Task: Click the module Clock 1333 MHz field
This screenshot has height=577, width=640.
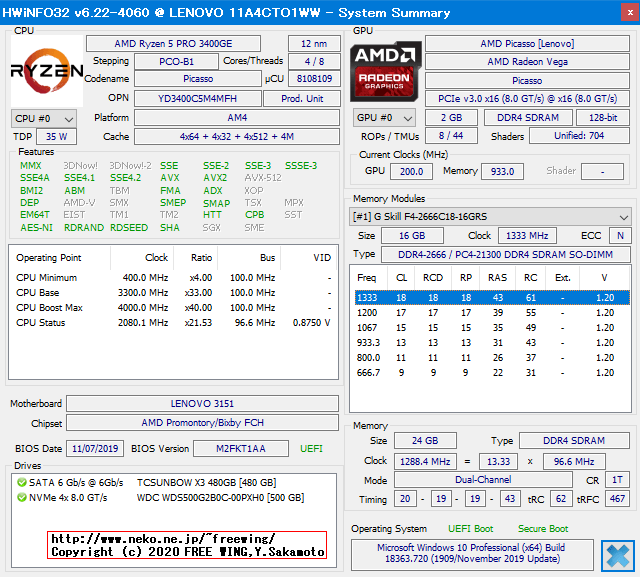Action: (527, 235)
